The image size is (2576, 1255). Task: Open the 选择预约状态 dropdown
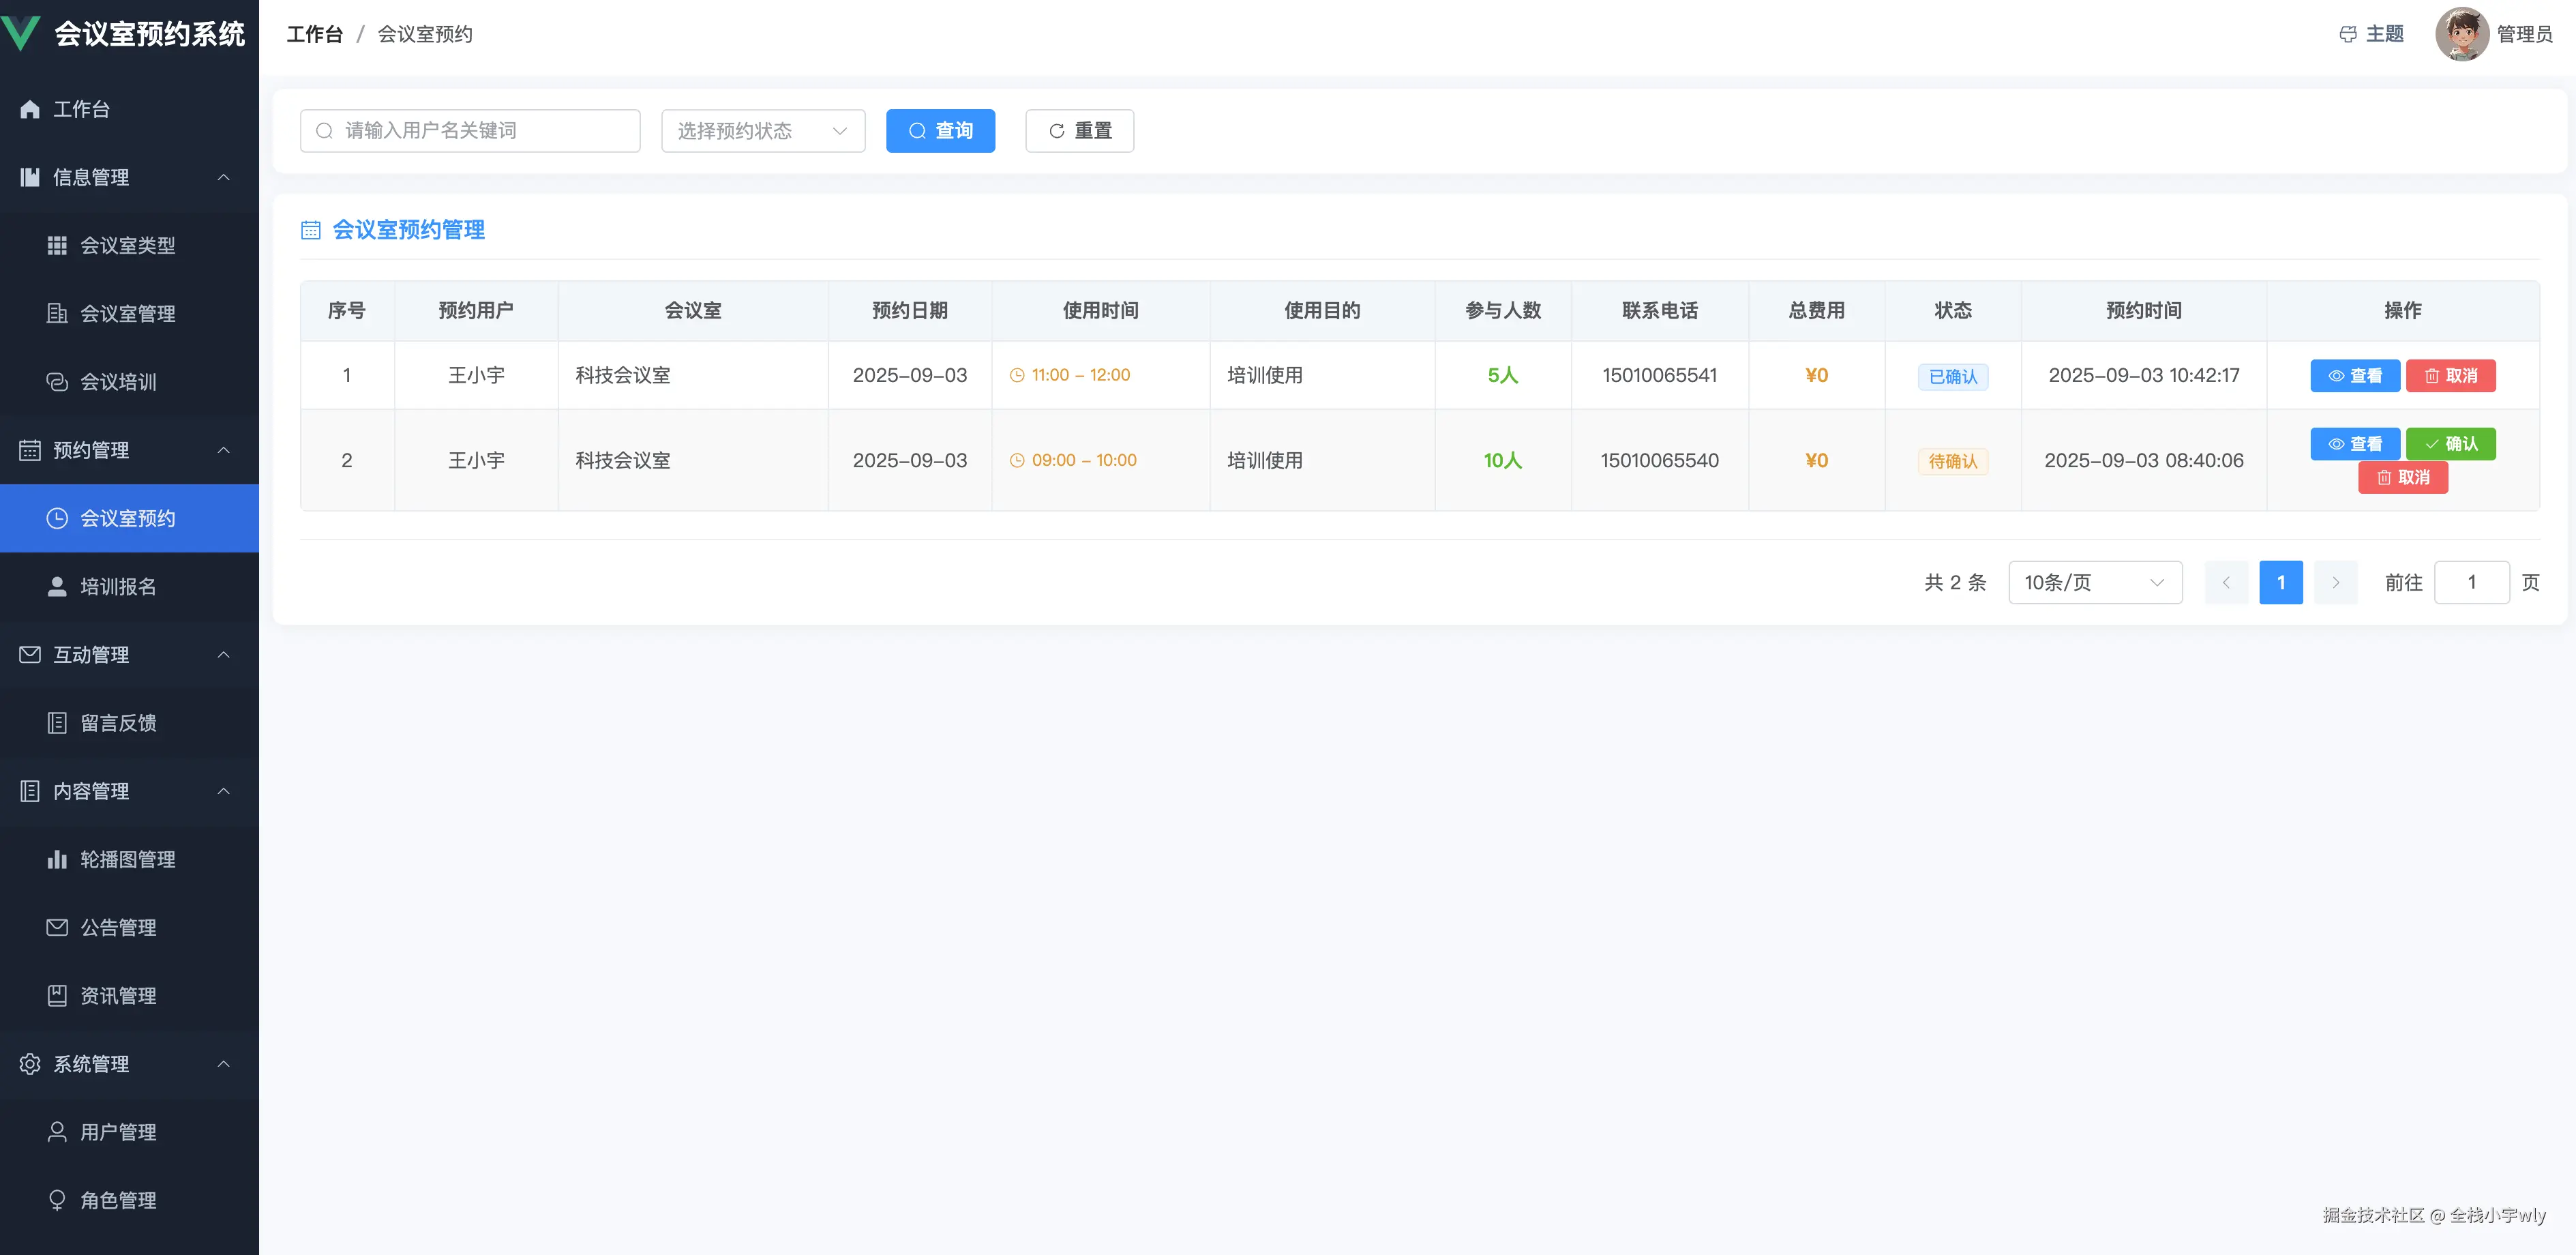pos(762,130)
